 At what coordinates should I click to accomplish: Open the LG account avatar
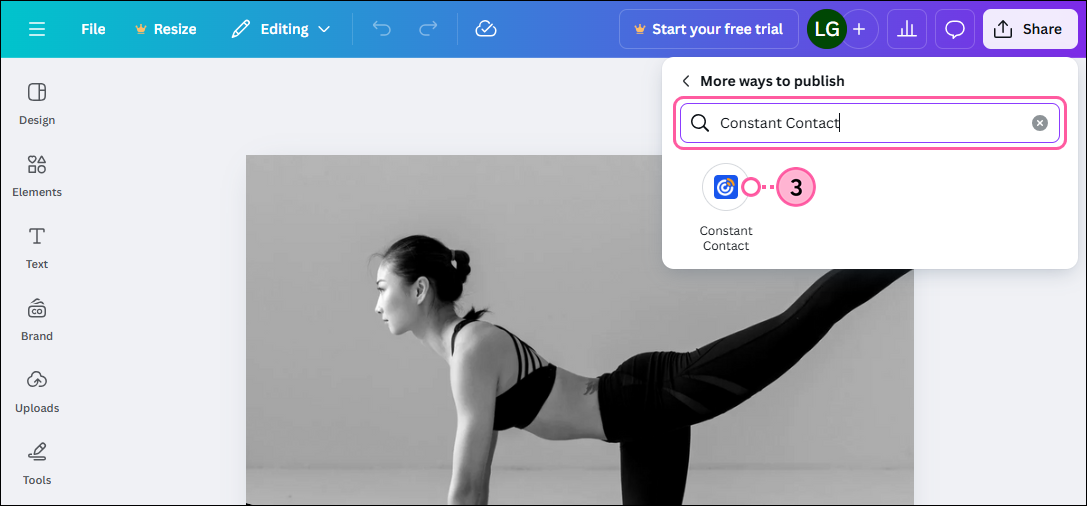(x=826, y=29)
